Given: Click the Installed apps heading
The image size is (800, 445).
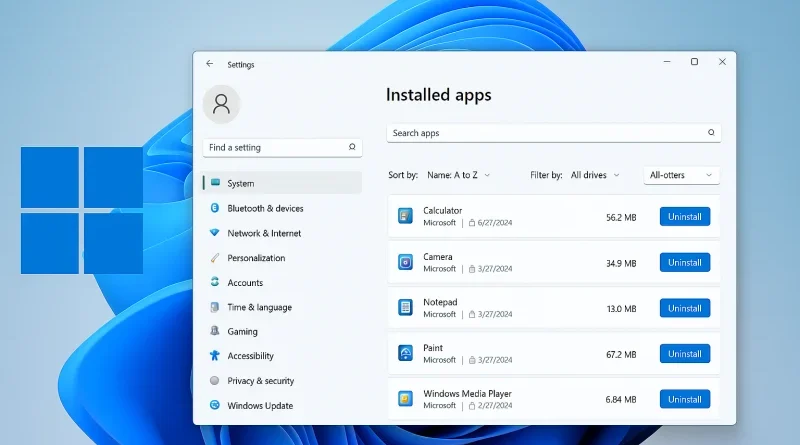Looking at the screenshot, I should [438, 95].
